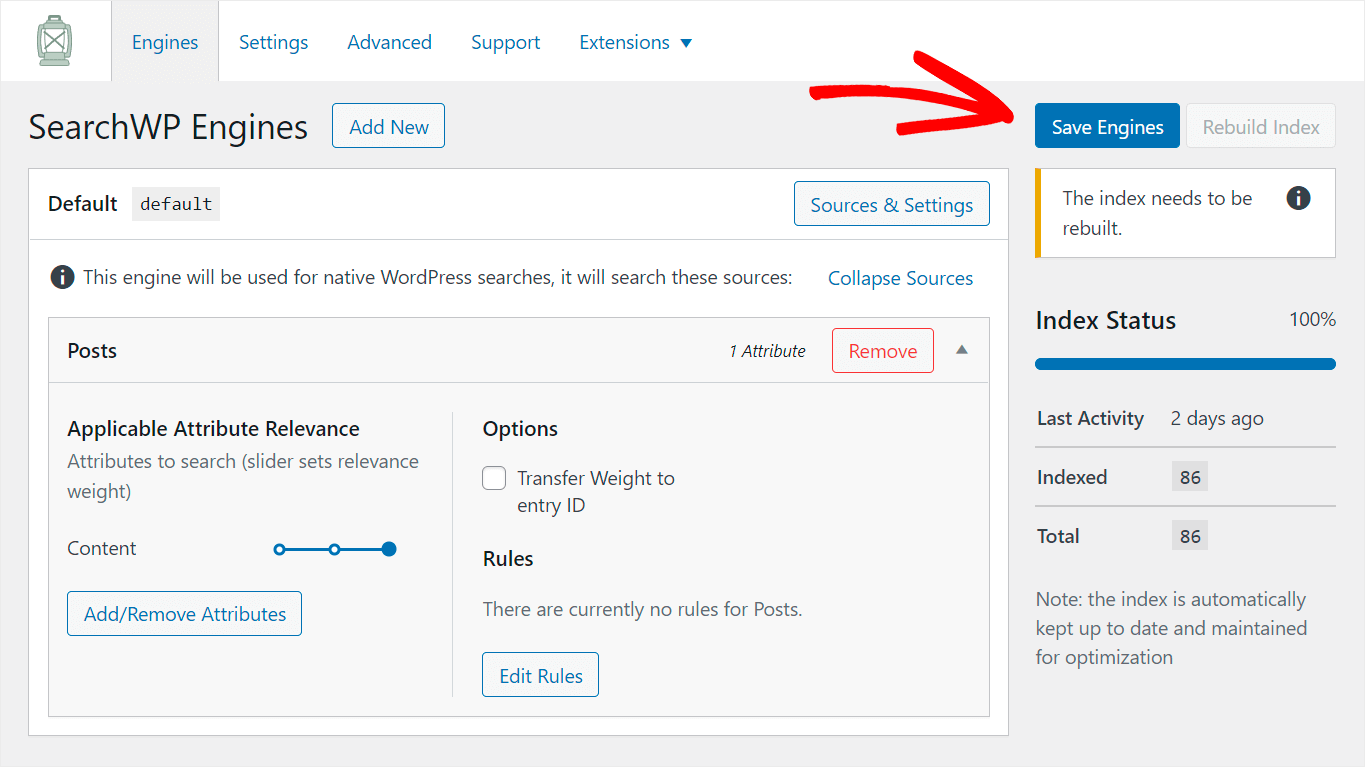This screenshot has height=767, width=1365.
Task: Click the 100% index status value
Action: (1312, 319)
